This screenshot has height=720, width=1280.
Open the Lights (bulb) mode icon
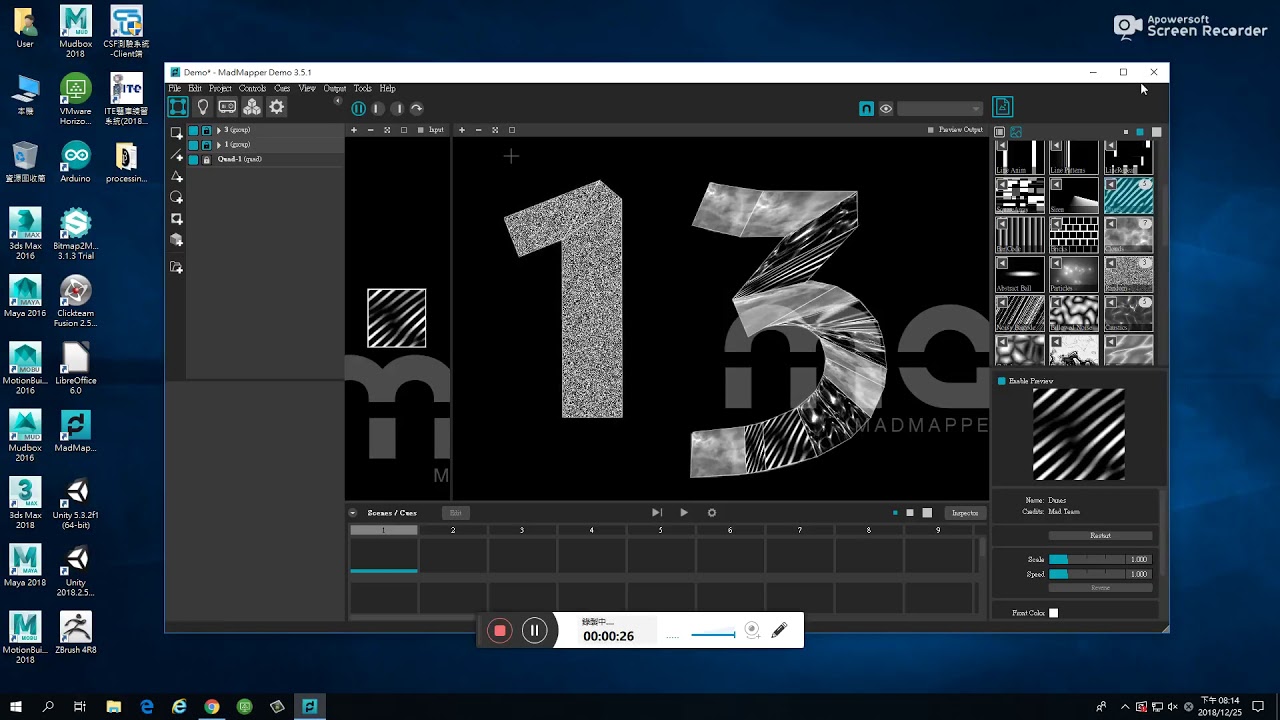click(x=203, y=107)
